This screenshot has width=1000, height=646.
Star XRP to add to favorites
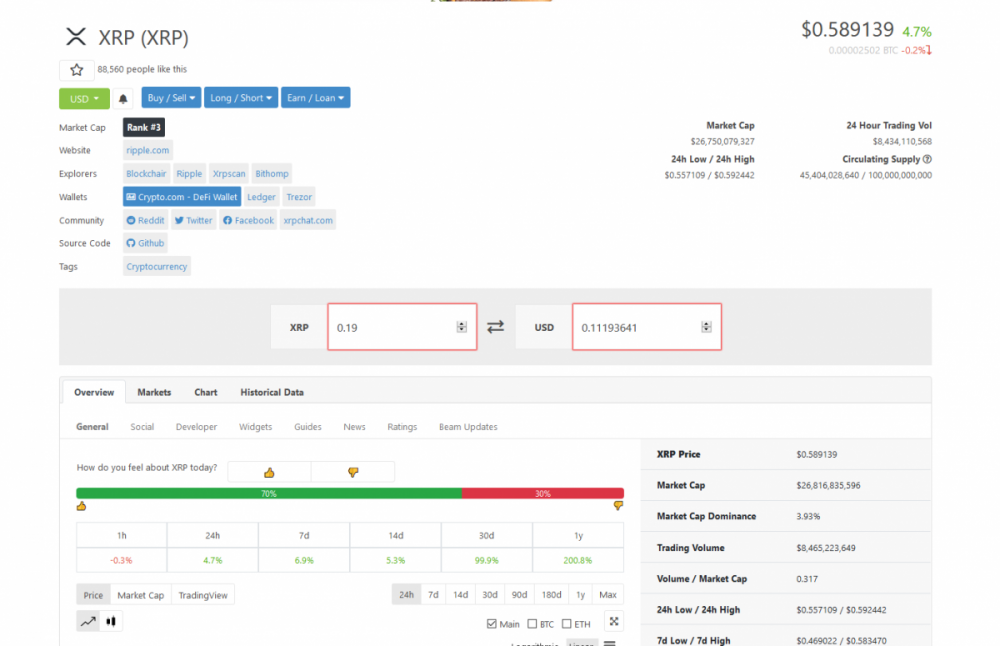[76, 69]
